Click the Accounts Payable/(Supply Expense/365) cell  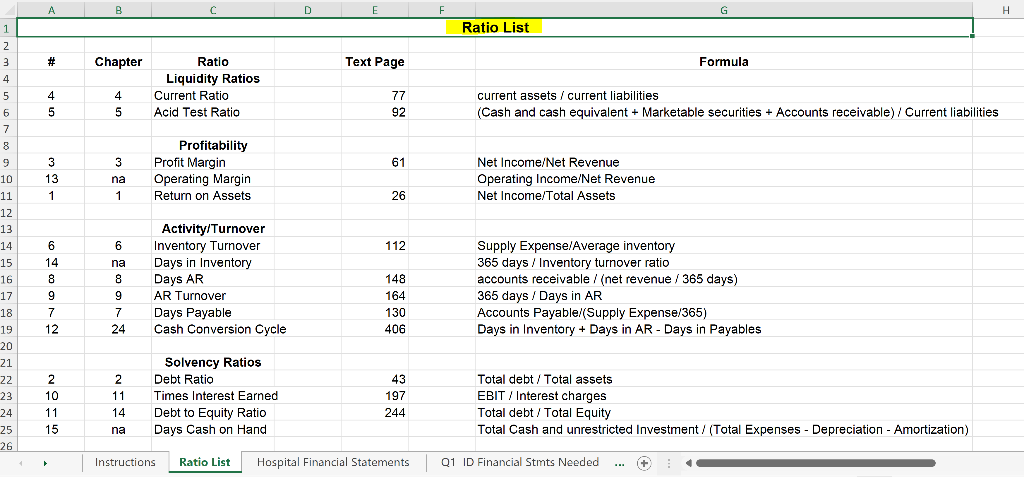pyautogui.click(x=724, y=312)
